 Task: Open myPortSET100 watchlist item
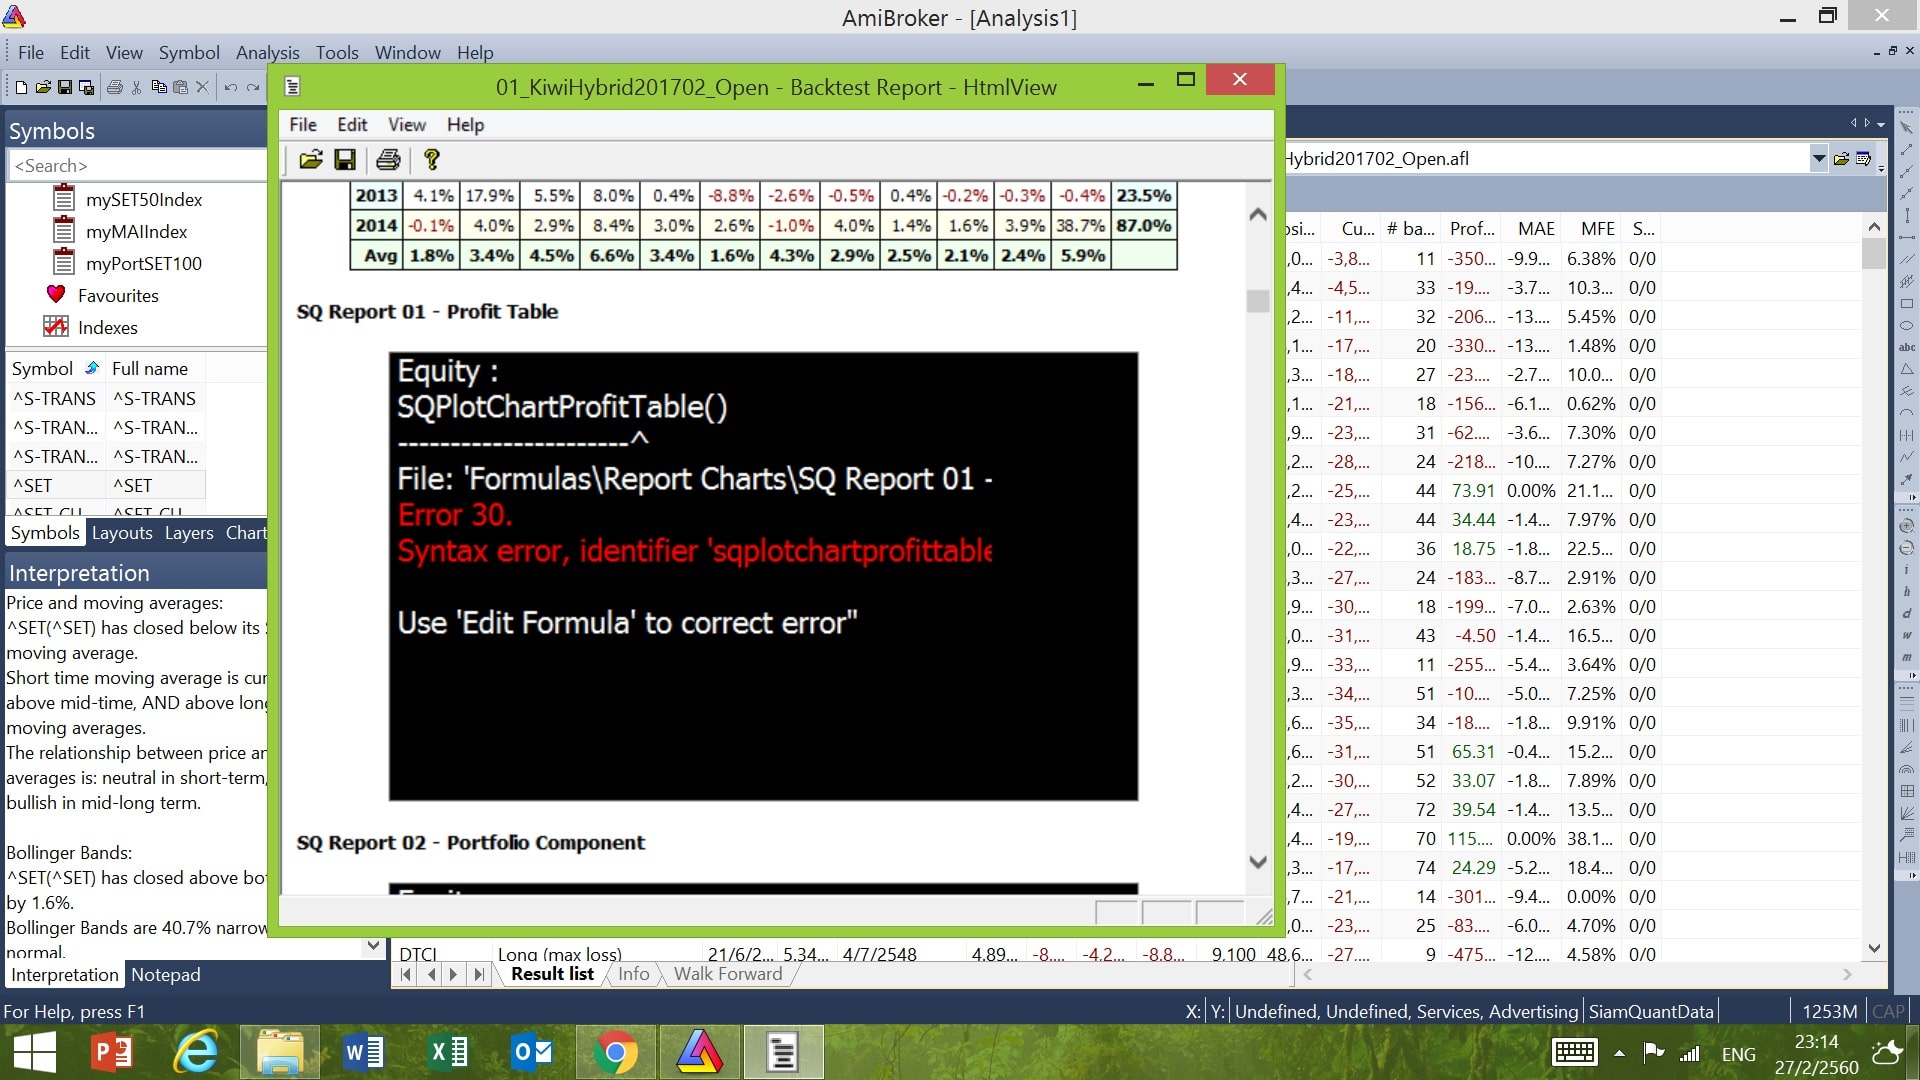click(x=143, y=263)
